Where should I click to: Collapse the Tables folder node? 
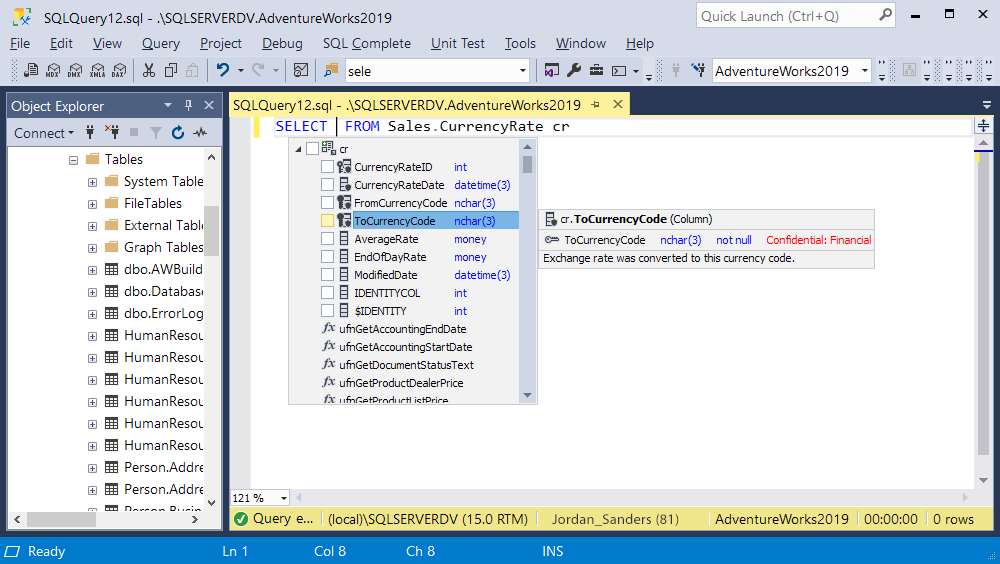point(73,160)
